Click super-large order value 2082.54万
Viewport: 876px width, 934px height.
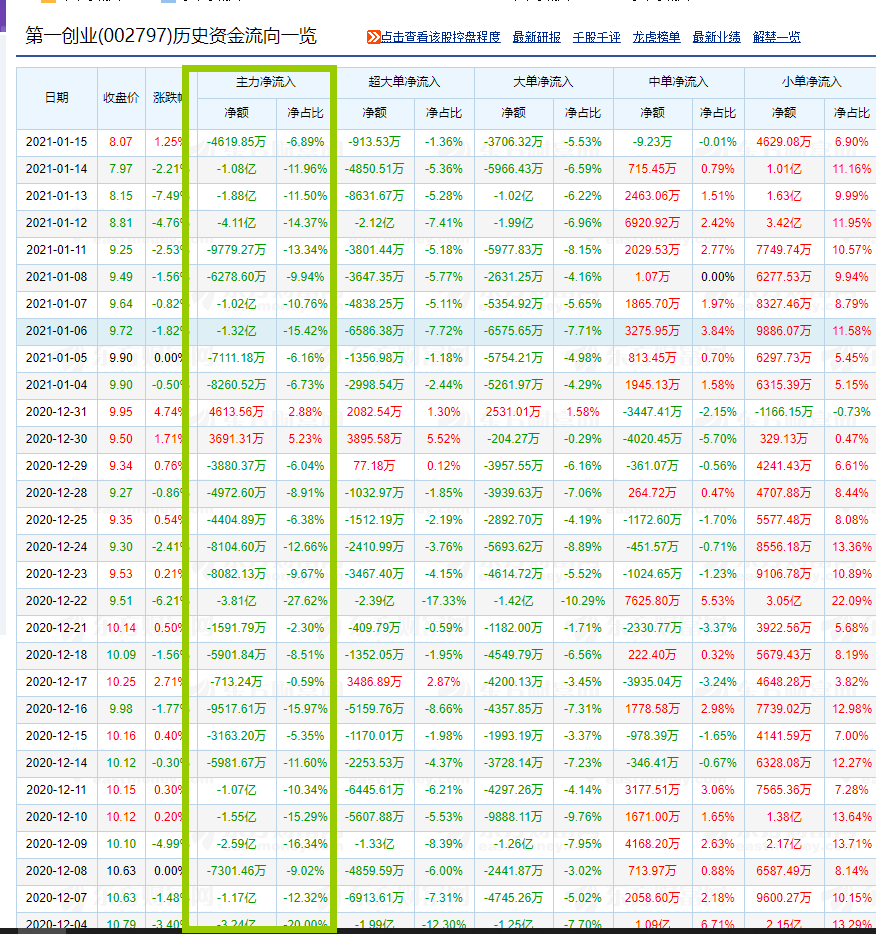point(375,412)
